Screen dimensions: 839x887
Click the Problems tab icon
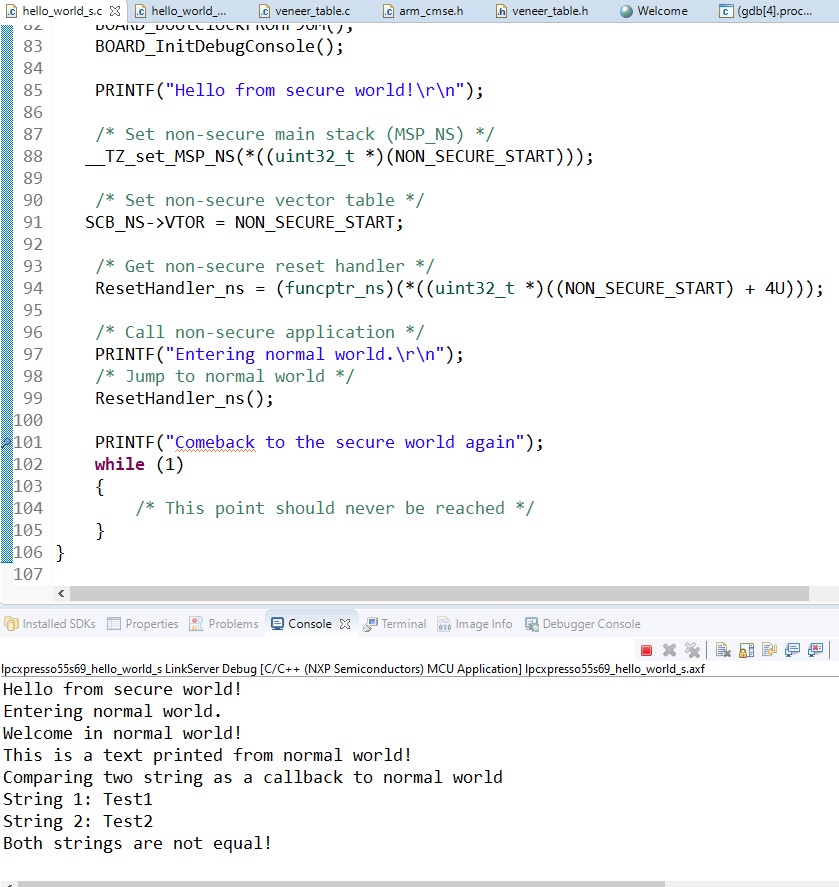click(x=196, y=624)
